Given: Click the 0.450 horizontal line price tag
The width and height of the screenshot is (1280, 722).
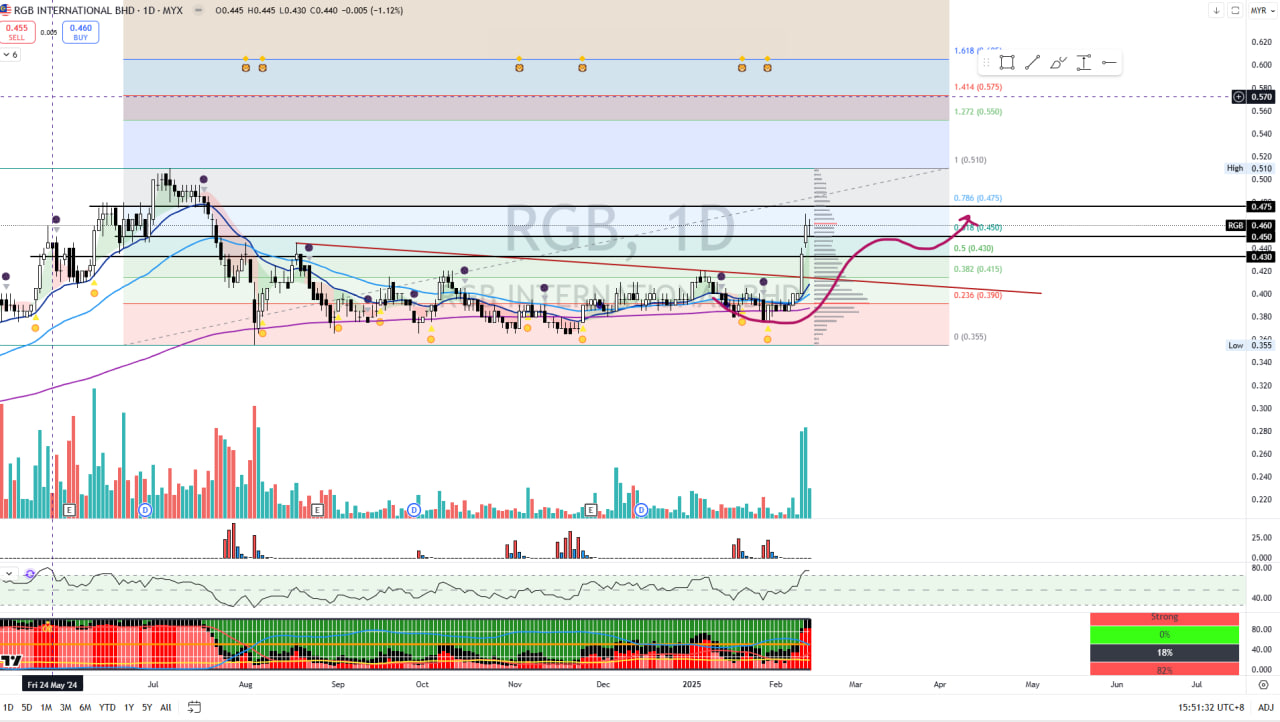Looking at the screenshot, I should [x=1261, y=237].
